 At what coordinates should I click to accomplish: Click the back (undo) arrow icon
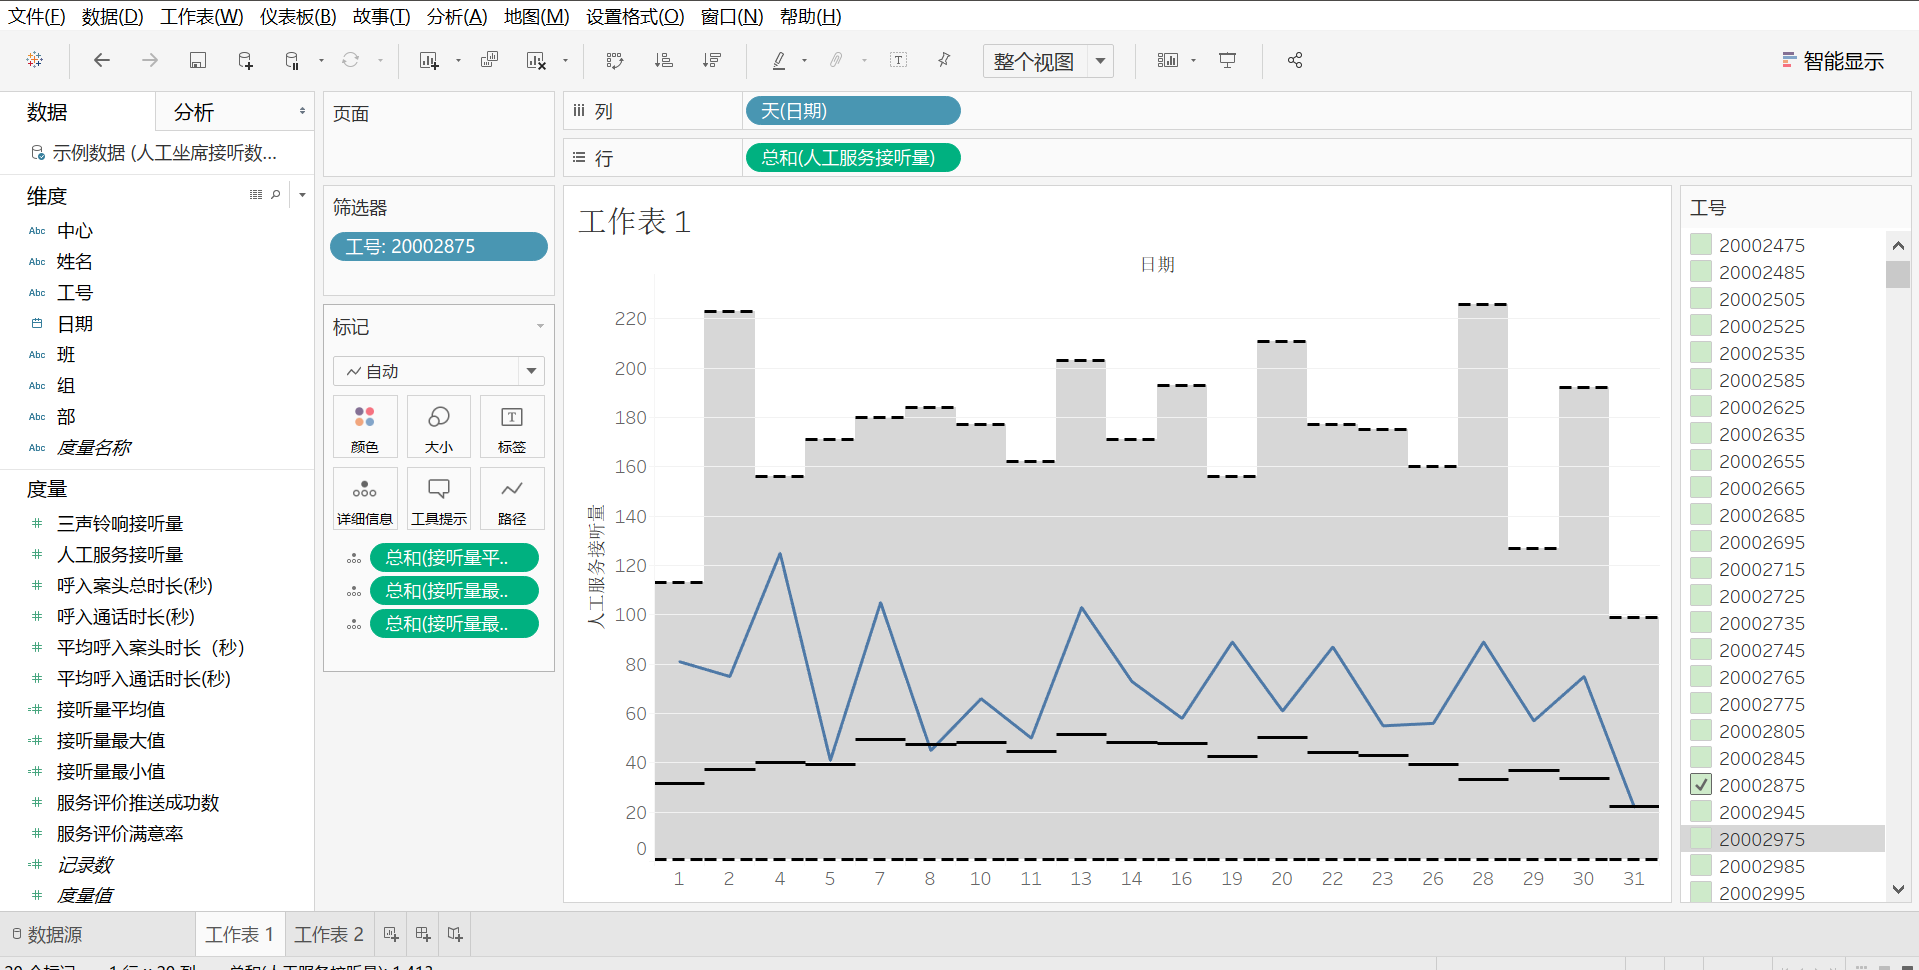(x=101, y=60)
